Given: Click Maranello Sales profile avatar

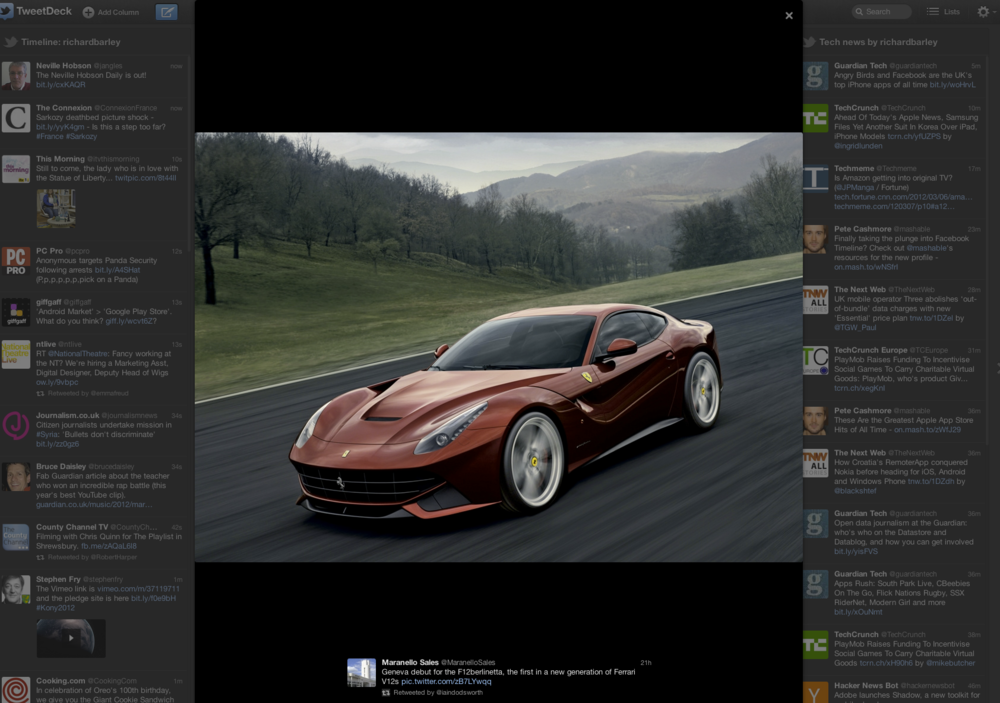Looking at the screenshot, I should click(361, 672).
